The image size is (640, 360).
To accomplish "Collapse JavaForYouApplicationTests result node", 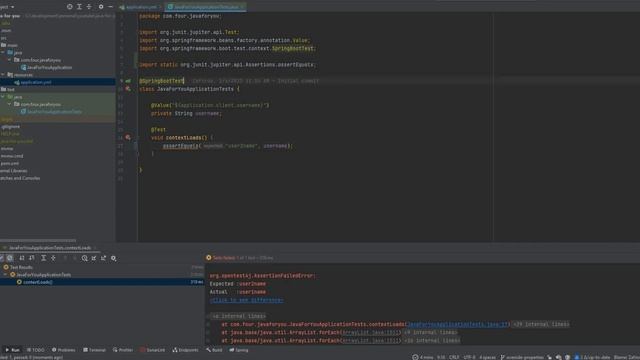I will click(5, 275).
